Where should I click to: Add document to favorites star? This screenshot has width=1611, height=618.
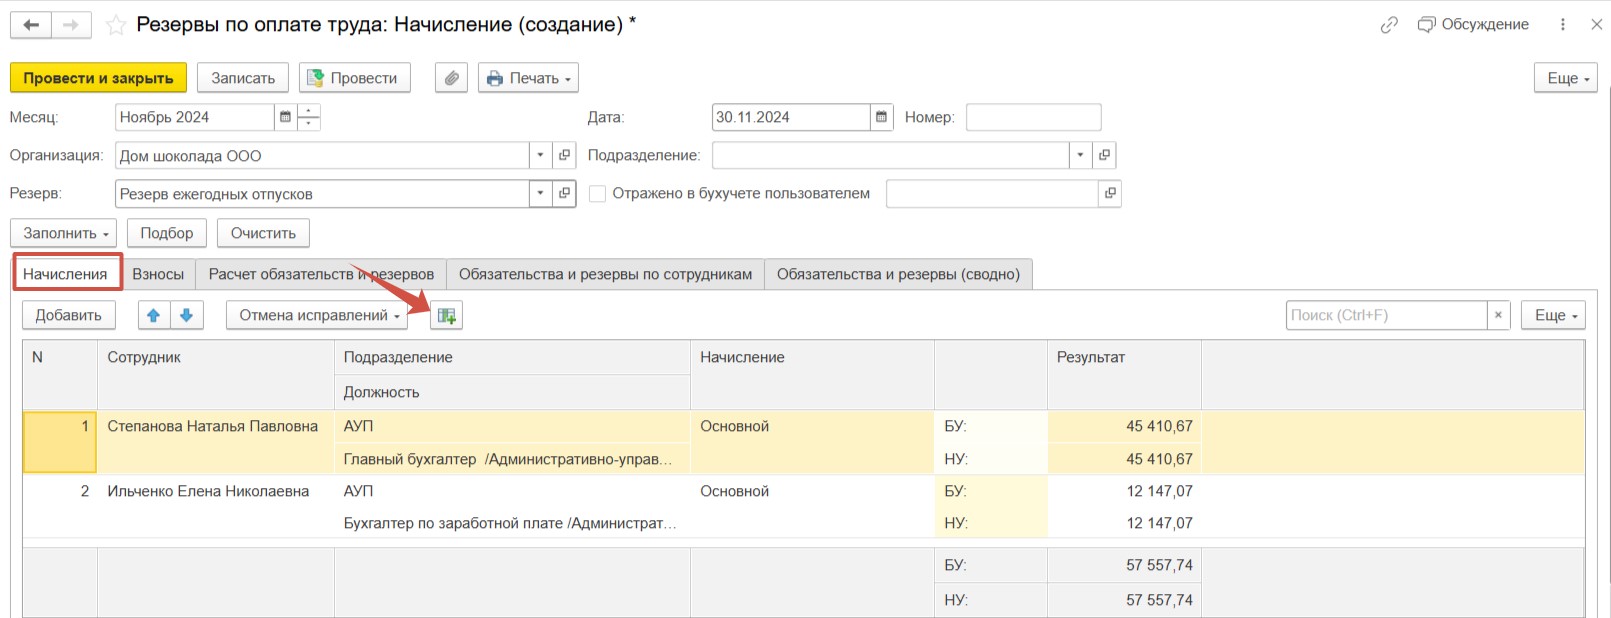(116, 25)
